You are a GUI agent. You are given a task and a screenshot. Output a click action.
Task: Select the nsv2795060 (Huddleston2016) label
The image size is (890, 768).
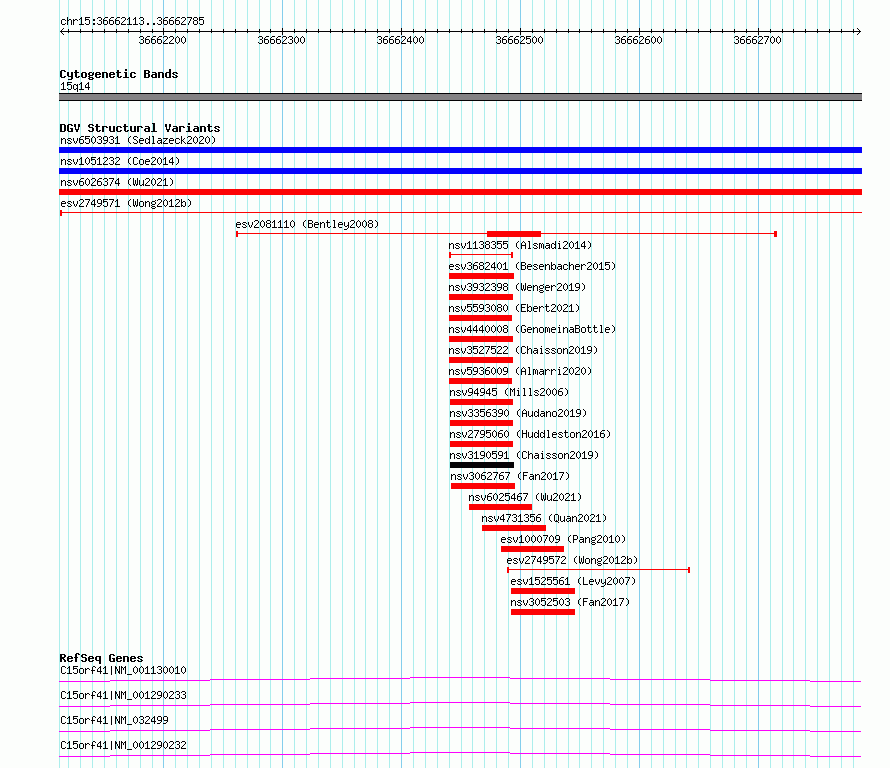point(530,434)
